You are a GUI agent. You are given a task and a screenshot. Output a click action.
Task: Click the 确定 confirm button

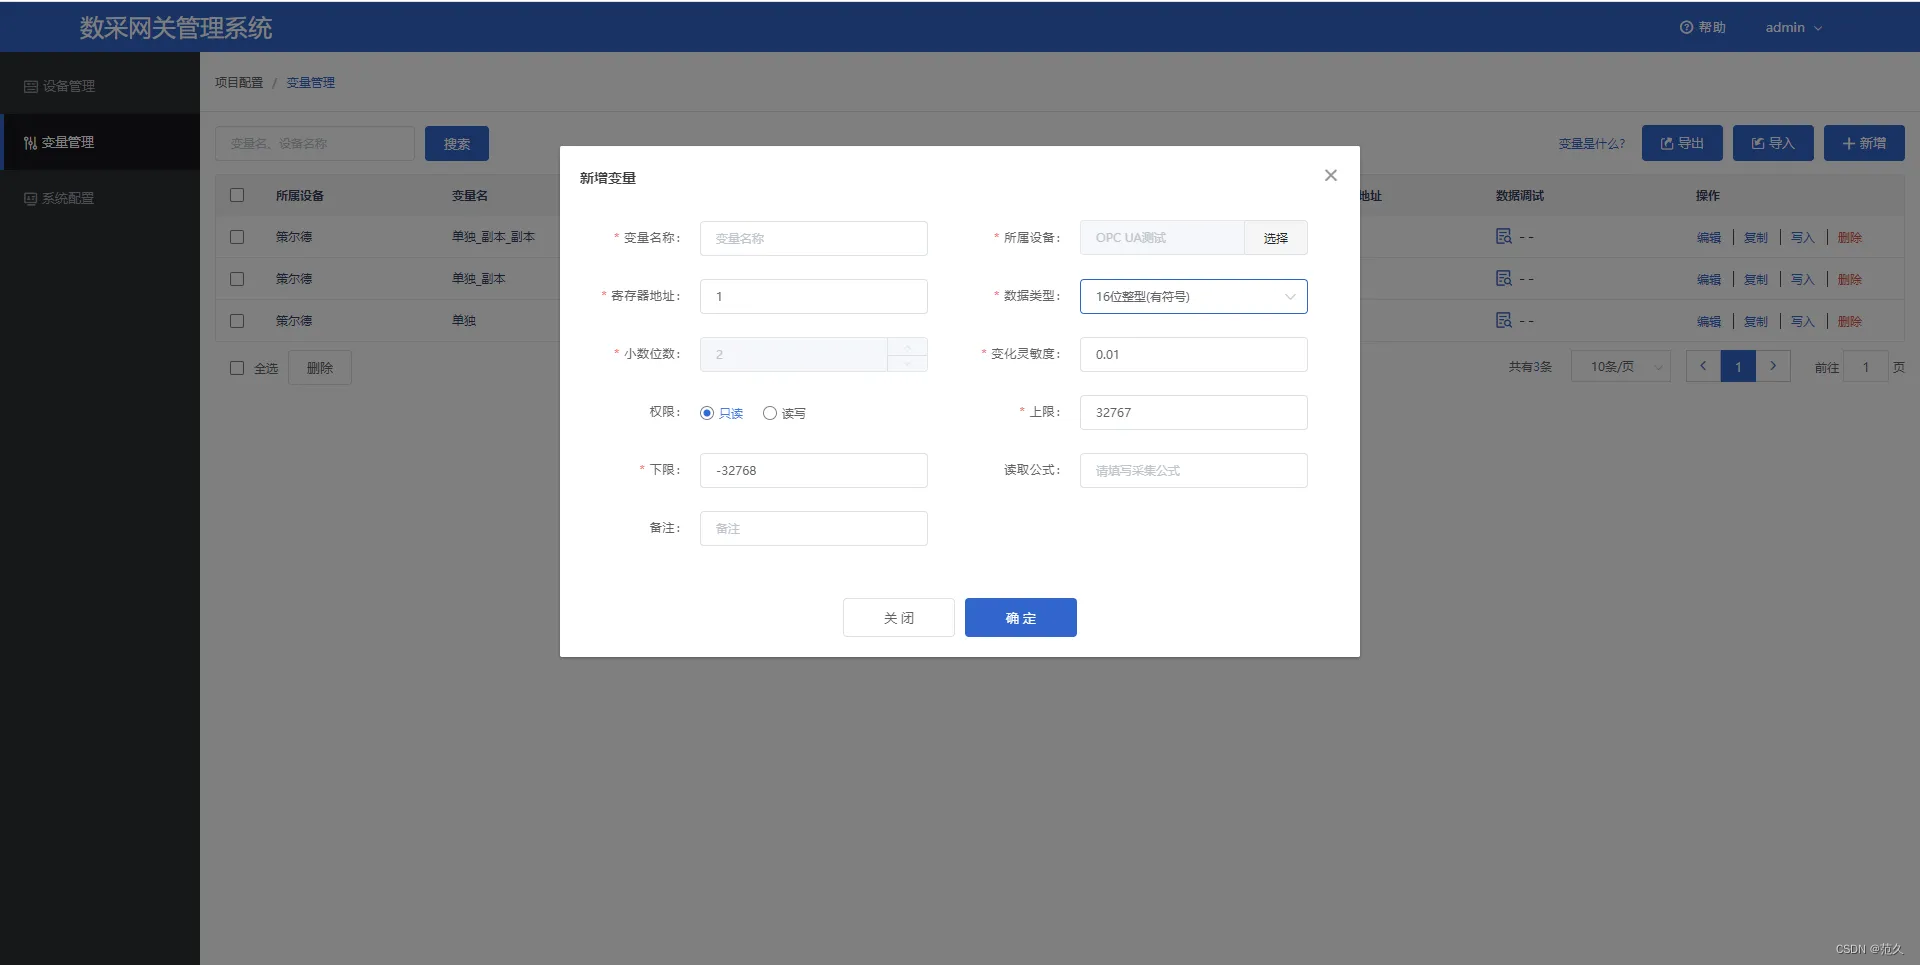[1021, 617]
